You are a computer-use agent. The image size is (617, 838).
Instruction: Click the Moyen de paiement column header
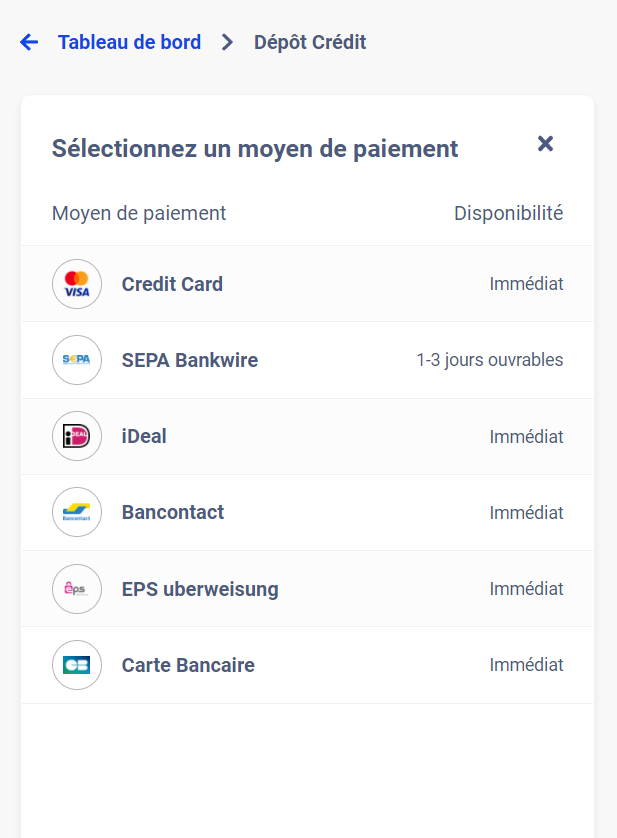(x=138, y=213)
